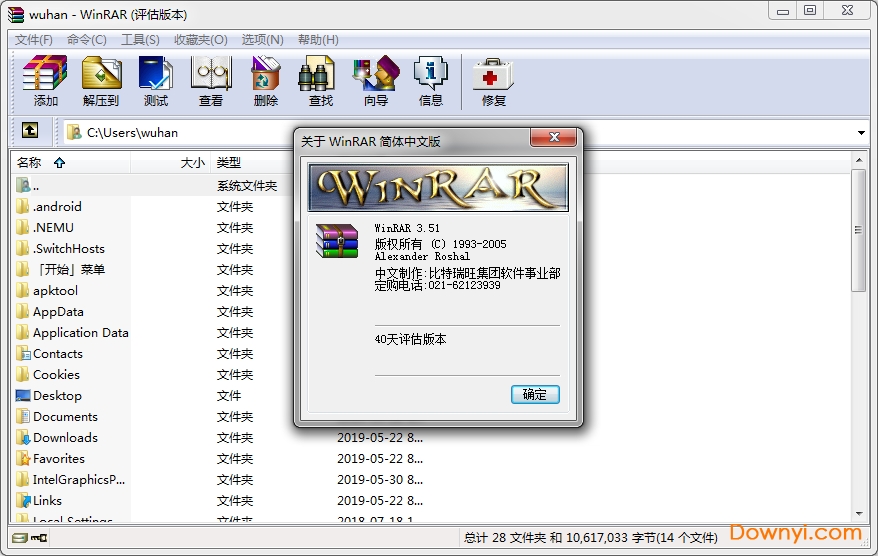Open the 工具(S) menu
Screen dimensions: 878x556
pyautogui.click(x=140, y=40)
